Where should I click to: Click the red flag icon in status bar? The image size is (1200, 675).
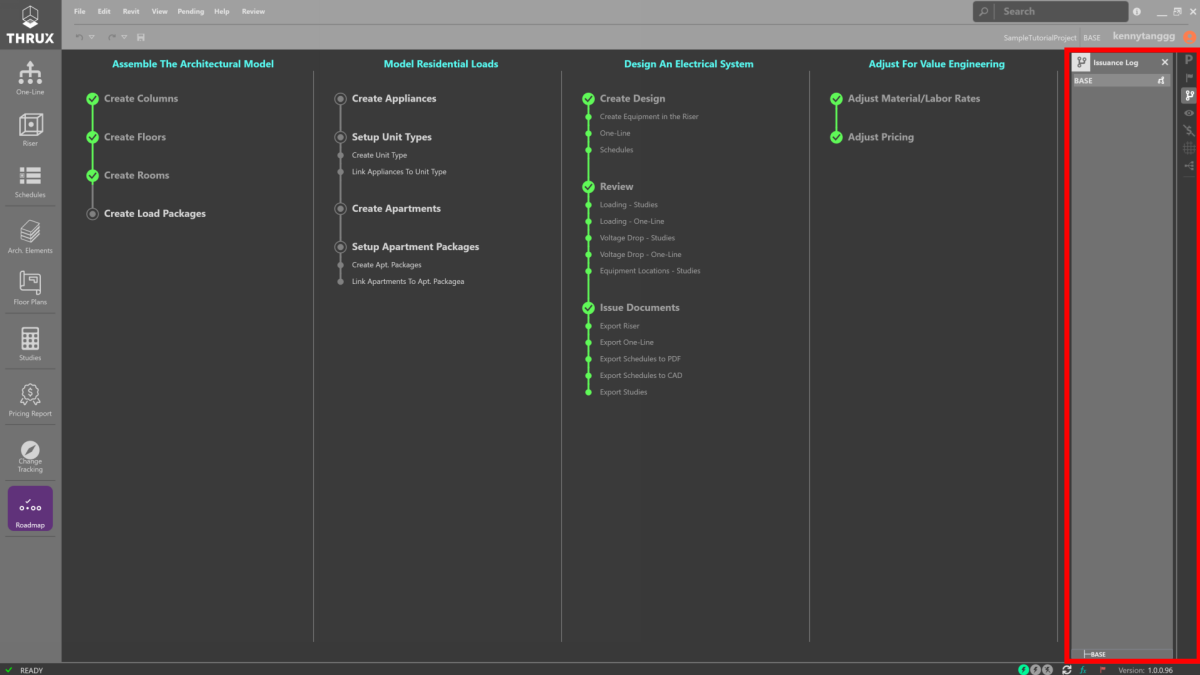click(x=1102, y=669)
